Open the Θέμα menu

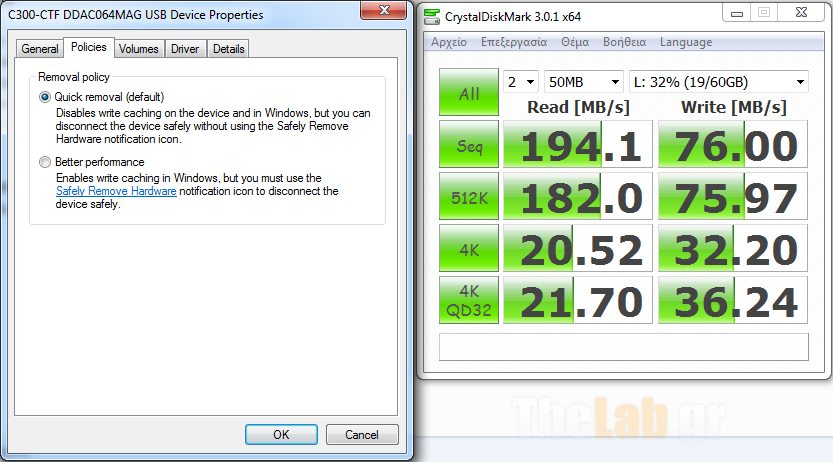pos(575,42)
